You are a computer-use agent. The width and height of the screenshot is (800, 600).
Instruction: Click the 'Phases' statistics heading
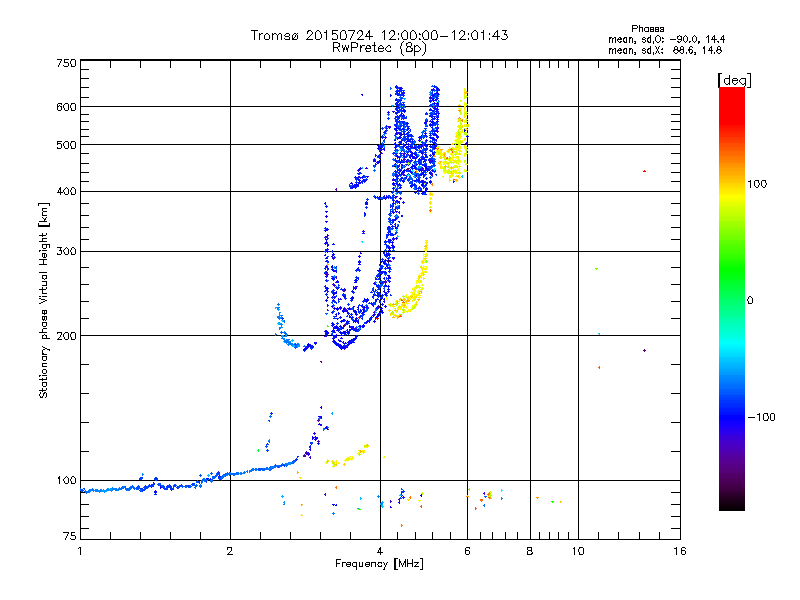tap(647, 29)
